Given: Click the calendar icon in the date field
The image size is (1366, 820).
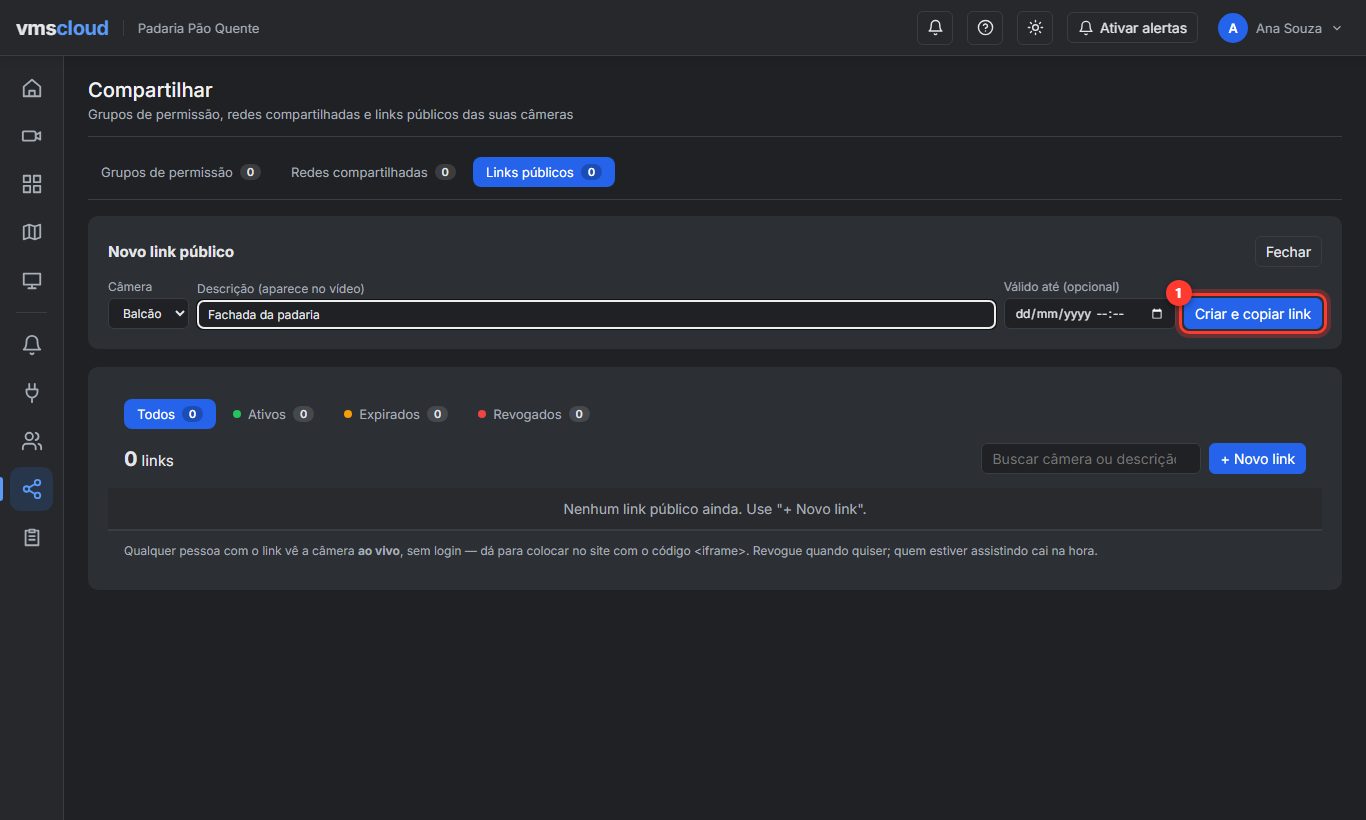Looking at the screenshot, I should (x=1157, y=314).
